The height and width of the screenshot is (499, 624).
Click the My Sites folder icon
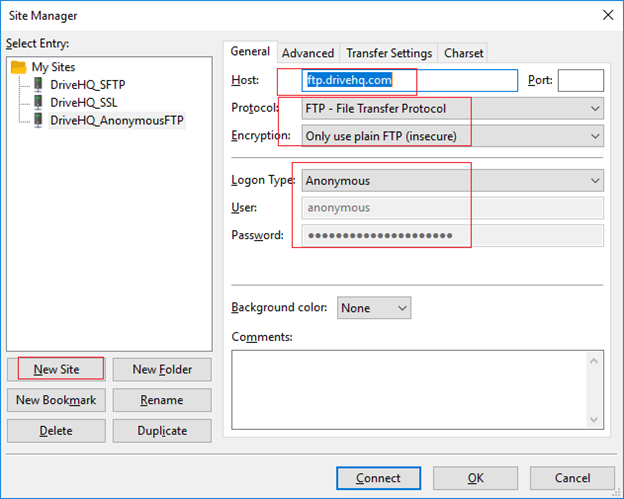click(x=19, y=67)
